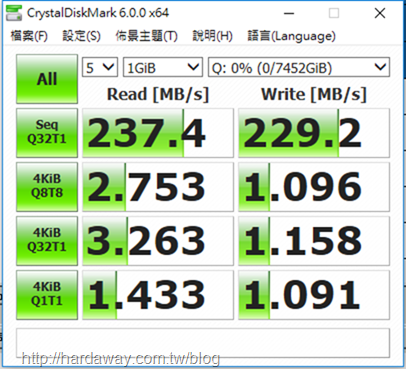Close the CrystalDiskMark window
The width and height of the screenshot is (406, 369).
pos(380,13)
